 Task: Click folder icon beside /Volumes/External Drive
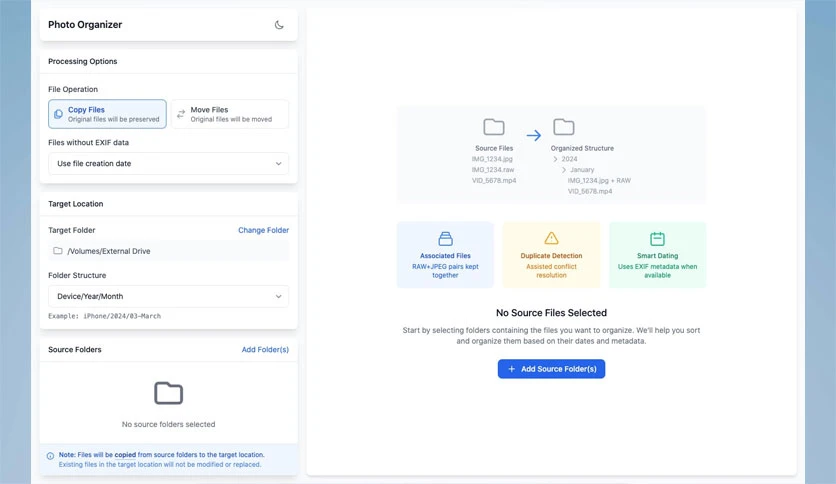coord(58,251)
